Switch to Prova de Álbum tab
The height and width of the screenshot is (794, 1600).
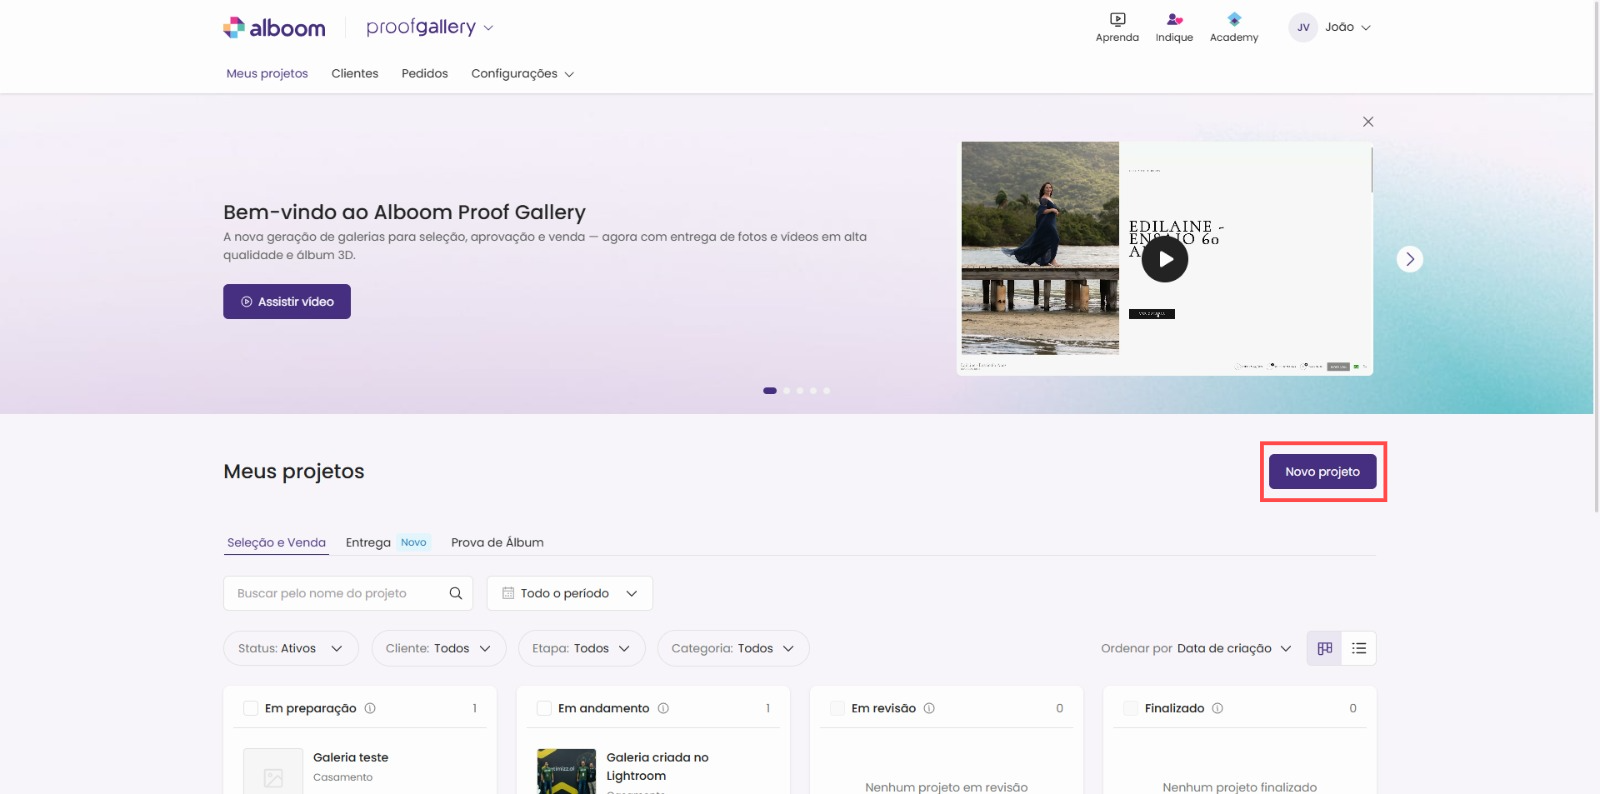click(x=497, y=542)
